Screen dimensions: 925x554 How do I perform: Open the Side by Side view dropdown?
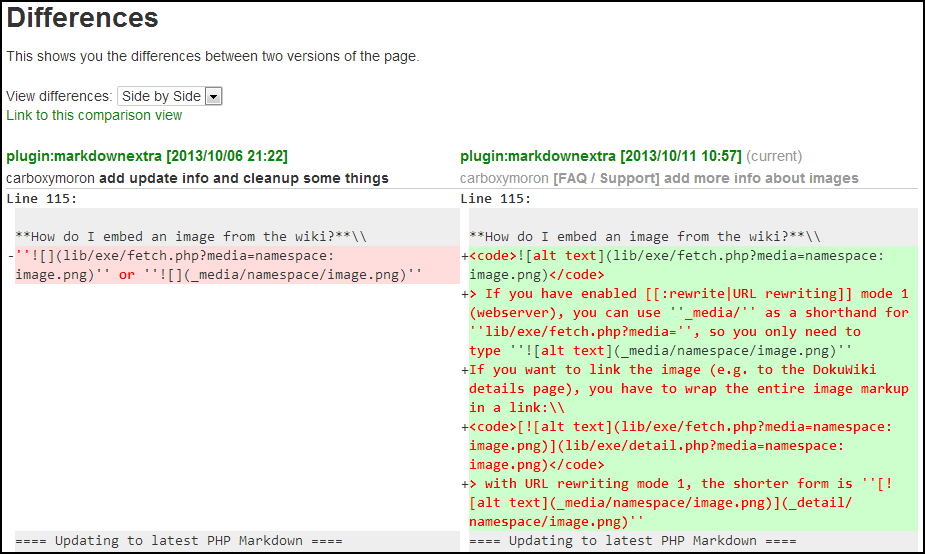(169, 96)
